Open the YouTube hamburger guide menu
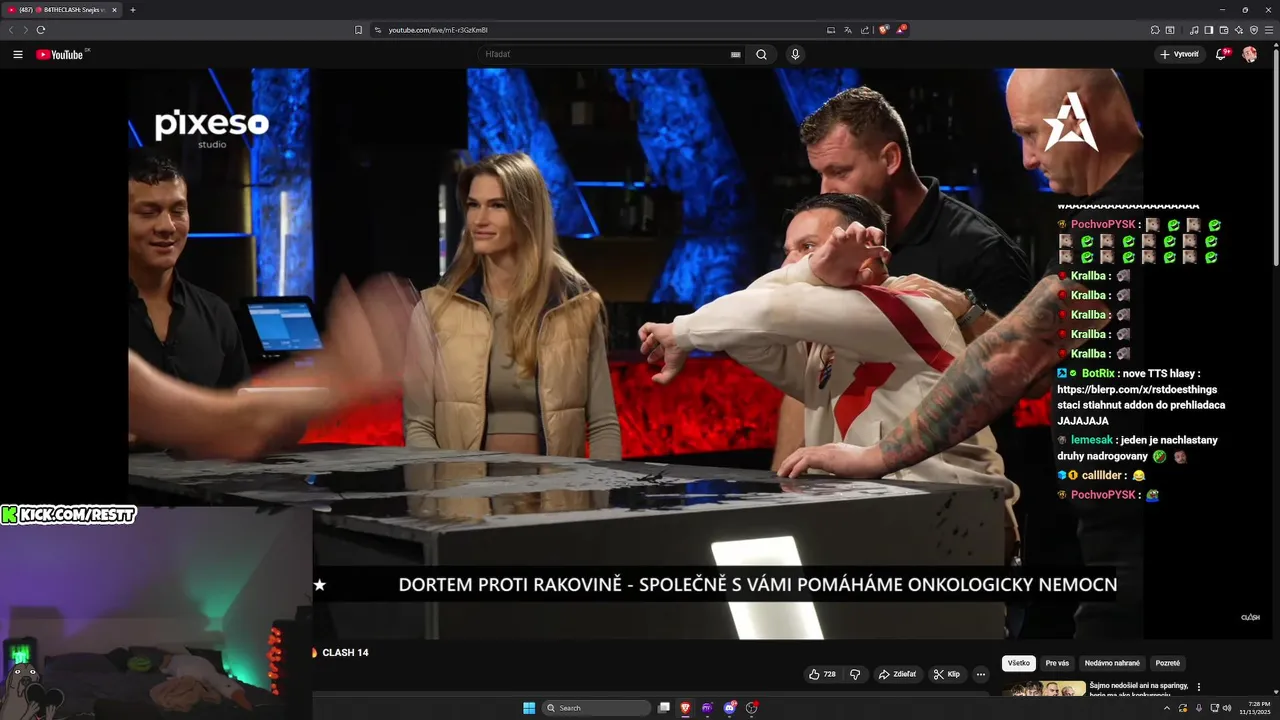Viewport: 1280px width, 720px height. pos(18,55)
